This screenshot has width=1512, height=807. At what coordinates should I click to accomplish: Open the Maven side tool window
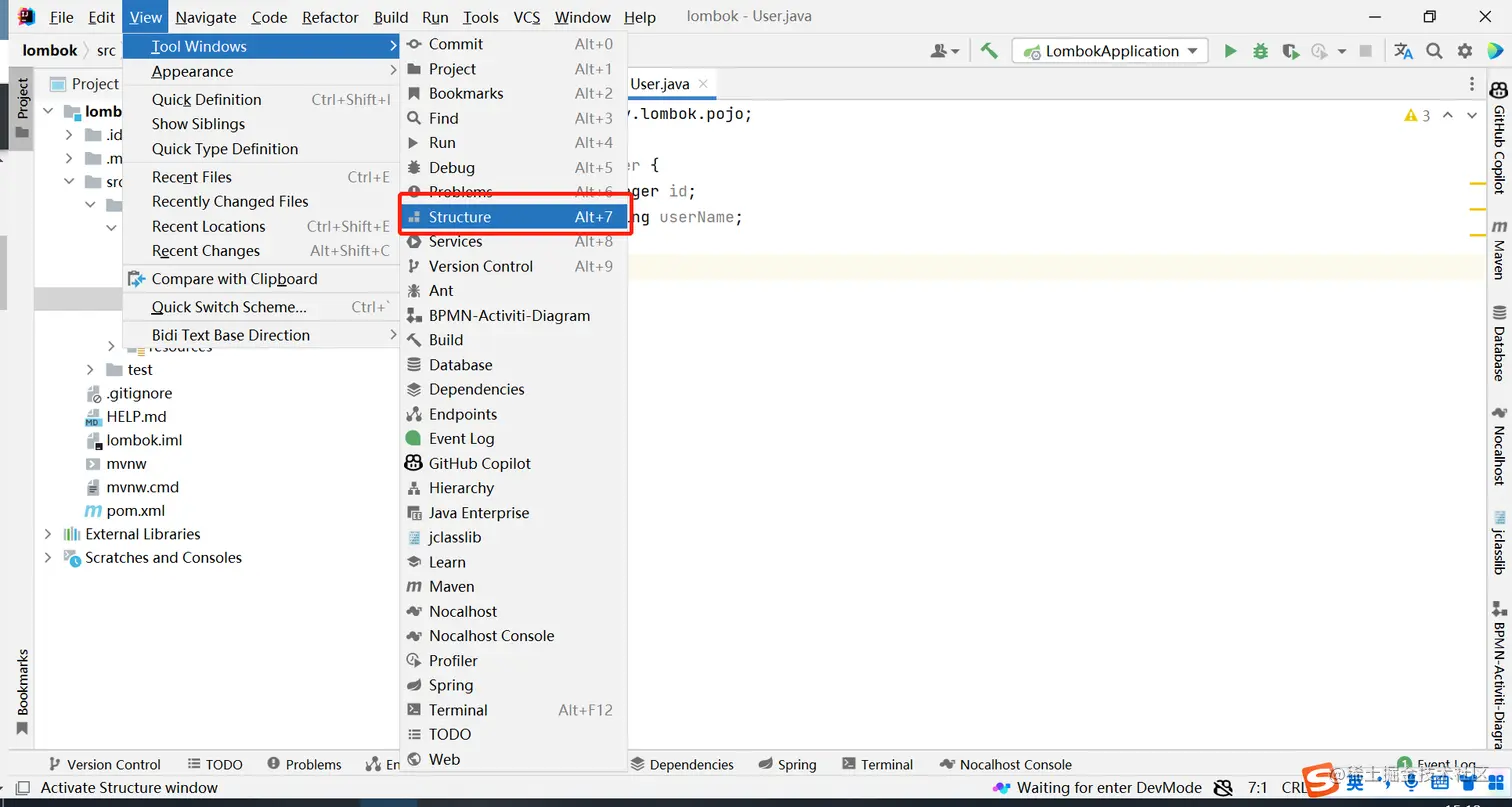point(1499,250)
